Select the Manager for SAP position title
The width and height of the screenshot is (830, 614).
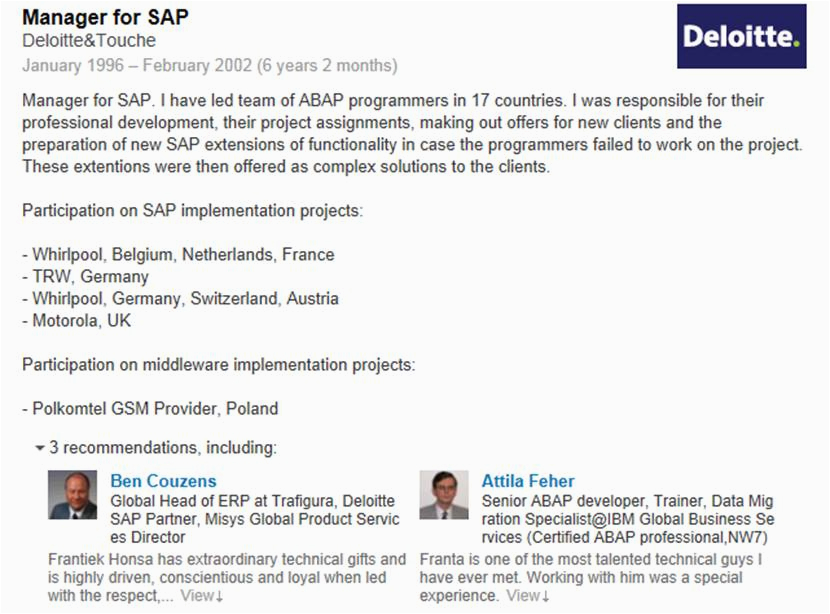(x=105, y=18)
